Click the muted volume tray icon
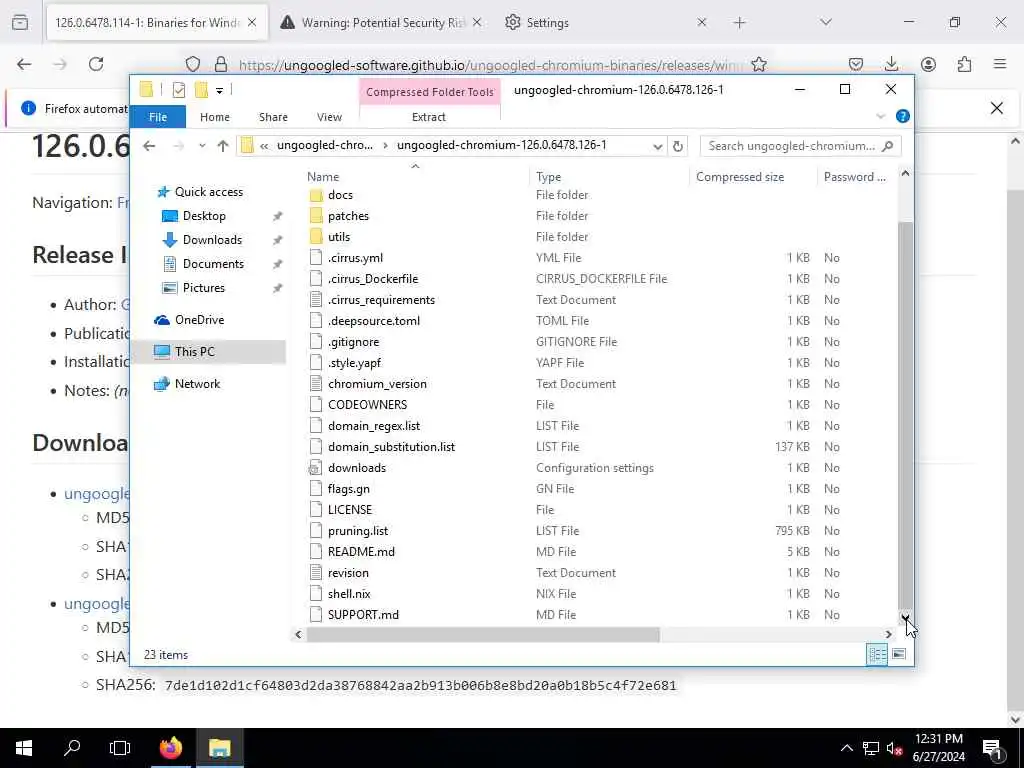This screenshot has width=1024, height=768. point(894,748)
